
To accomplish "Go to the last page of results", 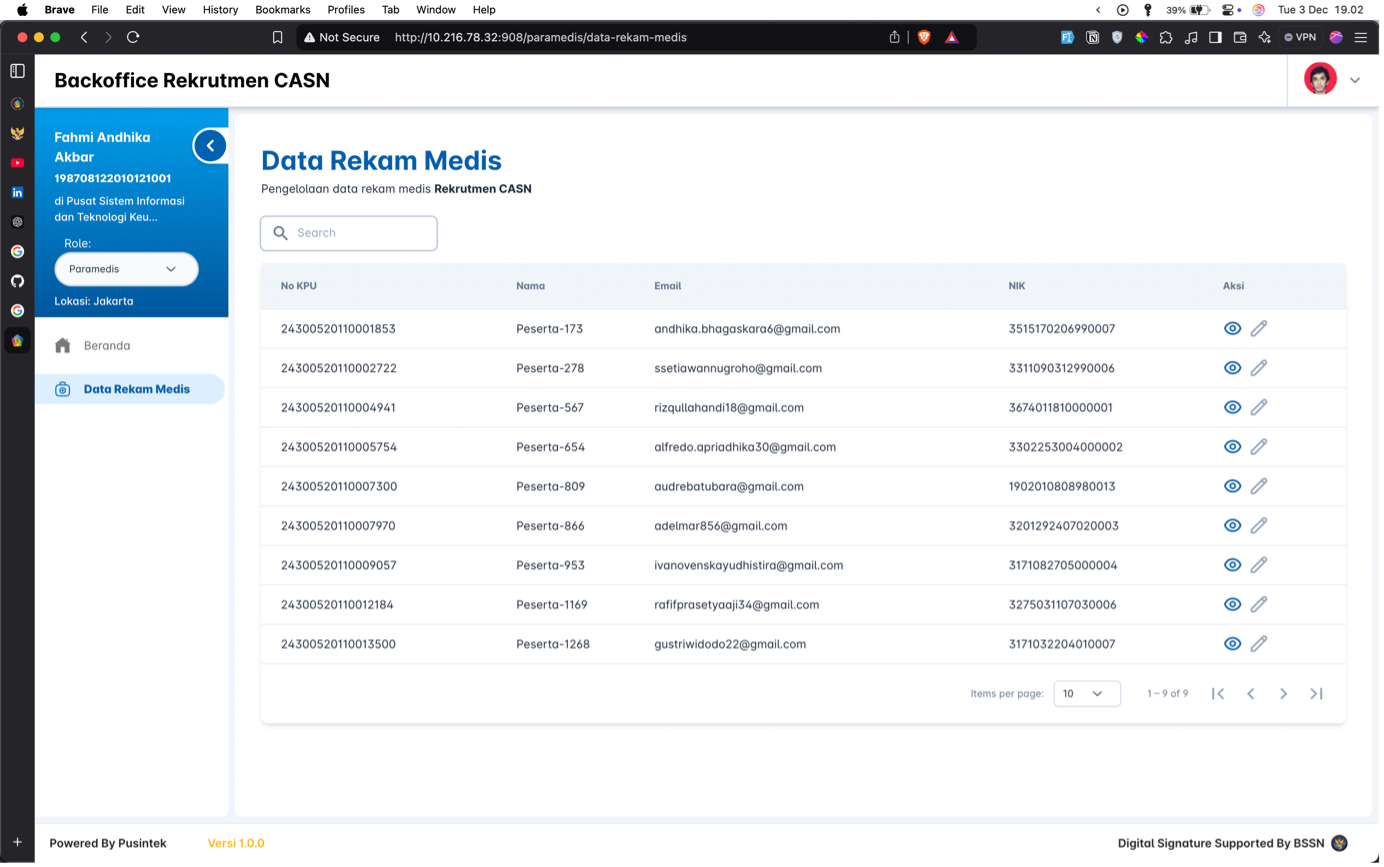I will coord(1316,694).
